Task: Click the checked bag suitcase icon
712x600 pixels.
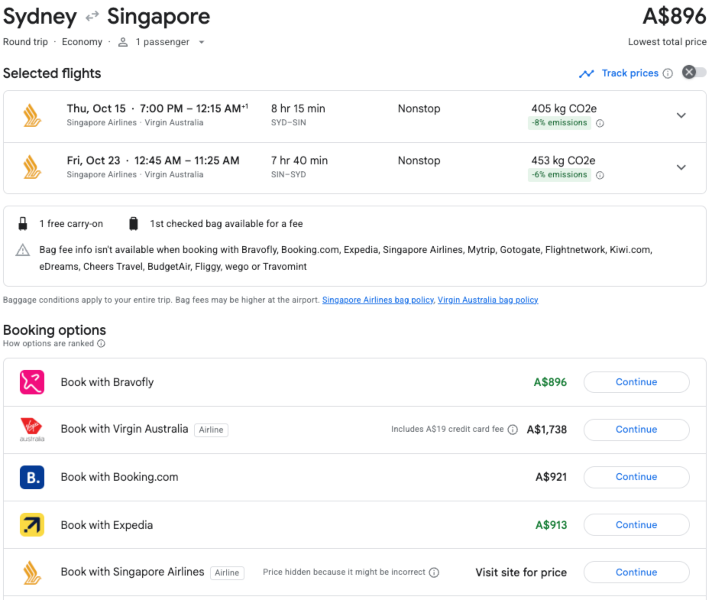Action: 134,223
